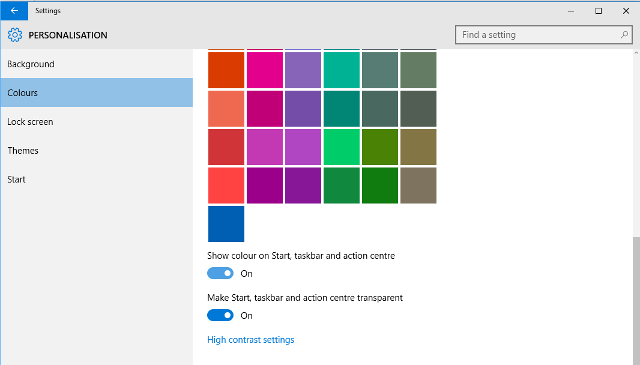Click the search magnifier icon

624,35
